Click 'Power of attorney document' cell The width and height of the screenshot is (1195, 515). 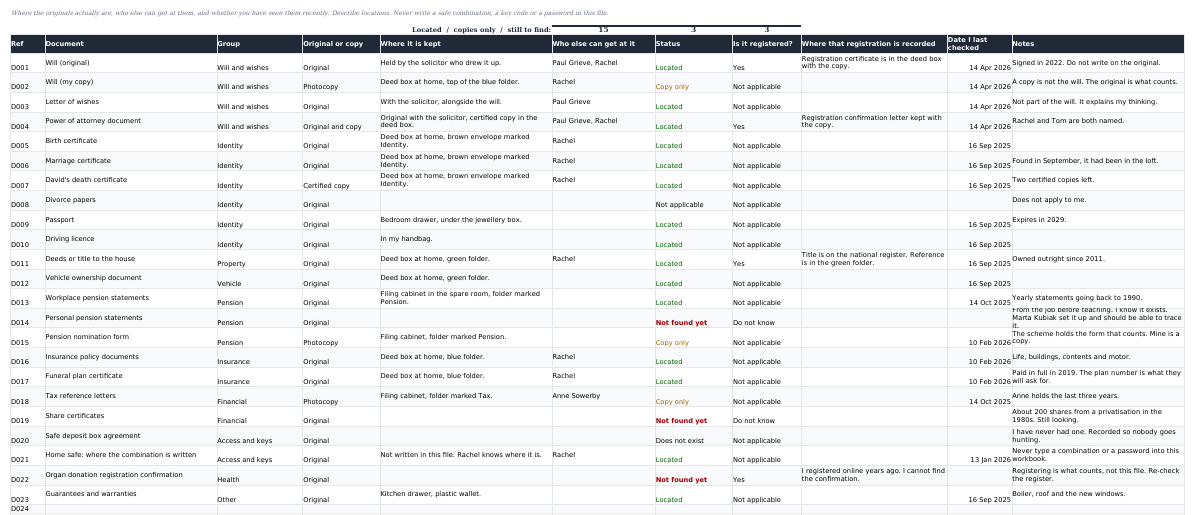click(x=131, y=122)
